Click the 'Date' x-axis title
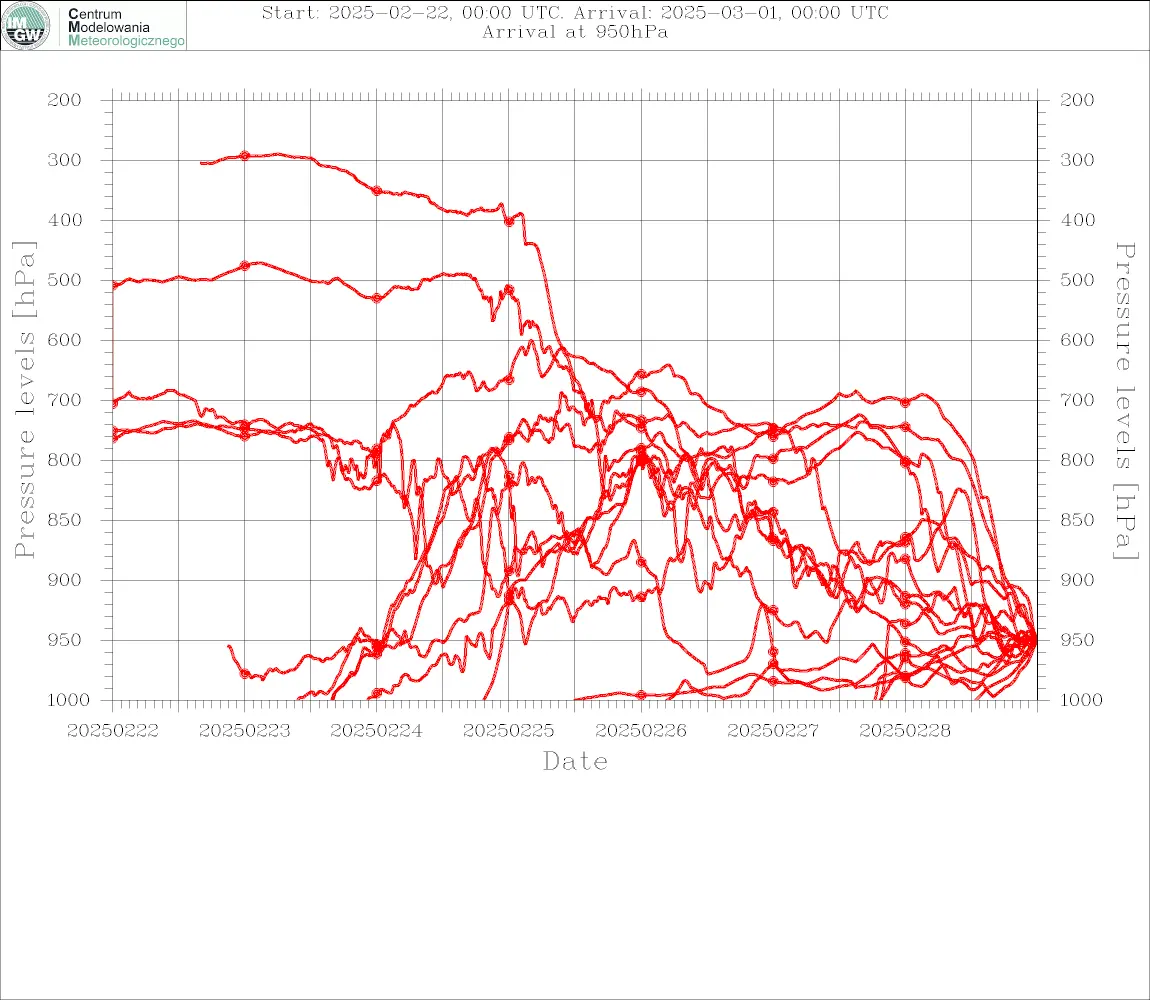Screen dimensions: 1150x1000 click(575, 762)
